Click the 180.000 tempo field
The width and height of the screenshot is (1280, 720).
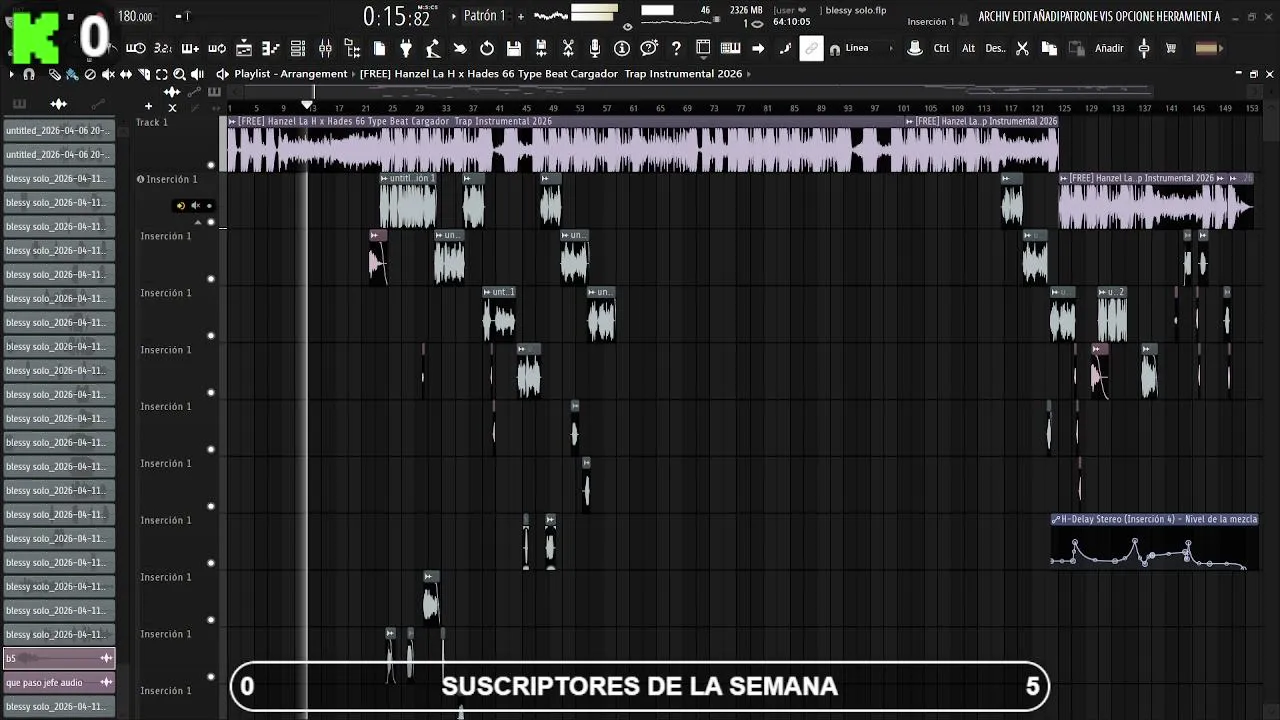135,16
